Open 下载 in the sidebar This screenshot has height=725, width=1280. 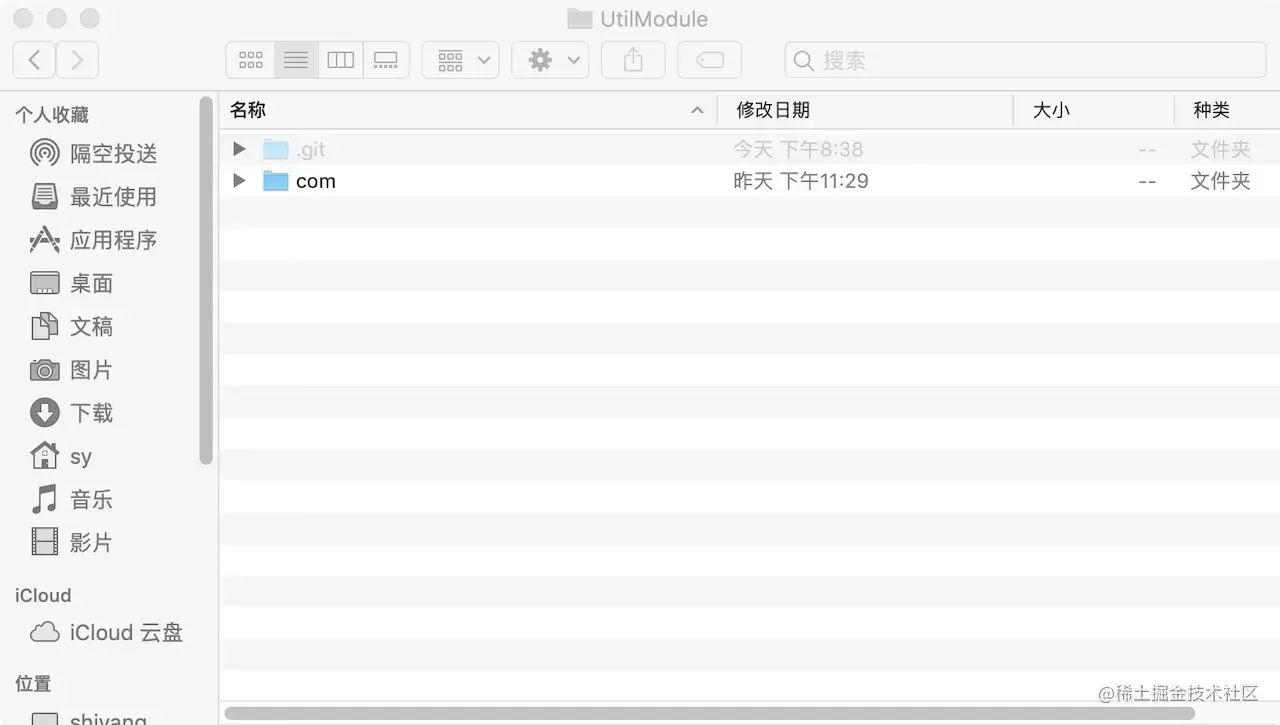[x=72, y=413]
